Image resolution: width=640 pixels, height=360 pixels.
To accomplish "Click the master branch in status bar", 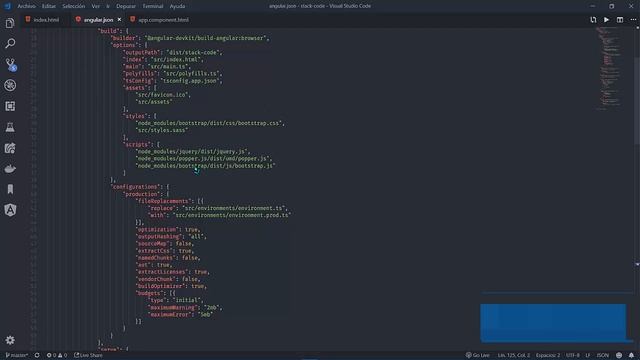I will pos(16,355).
